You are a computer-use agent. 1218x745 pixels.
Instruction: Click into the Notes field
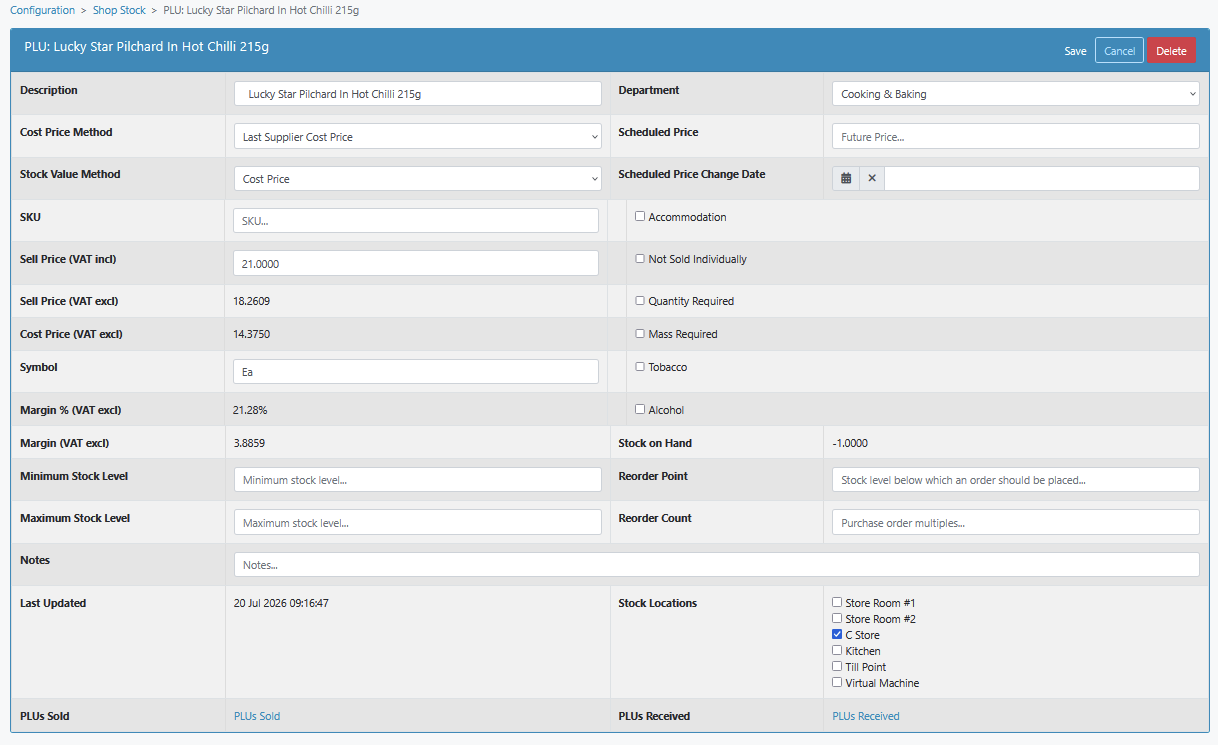716,564
